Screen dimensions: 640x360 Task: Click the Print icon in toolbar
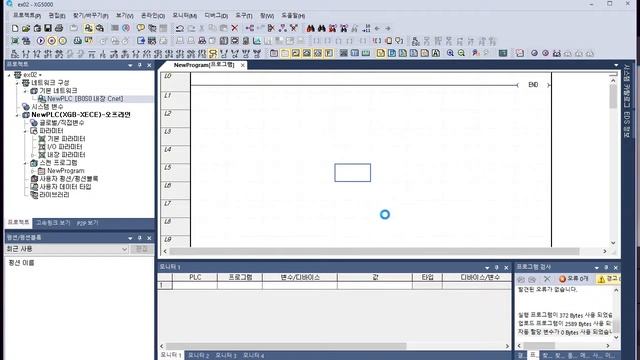point(59,28)
